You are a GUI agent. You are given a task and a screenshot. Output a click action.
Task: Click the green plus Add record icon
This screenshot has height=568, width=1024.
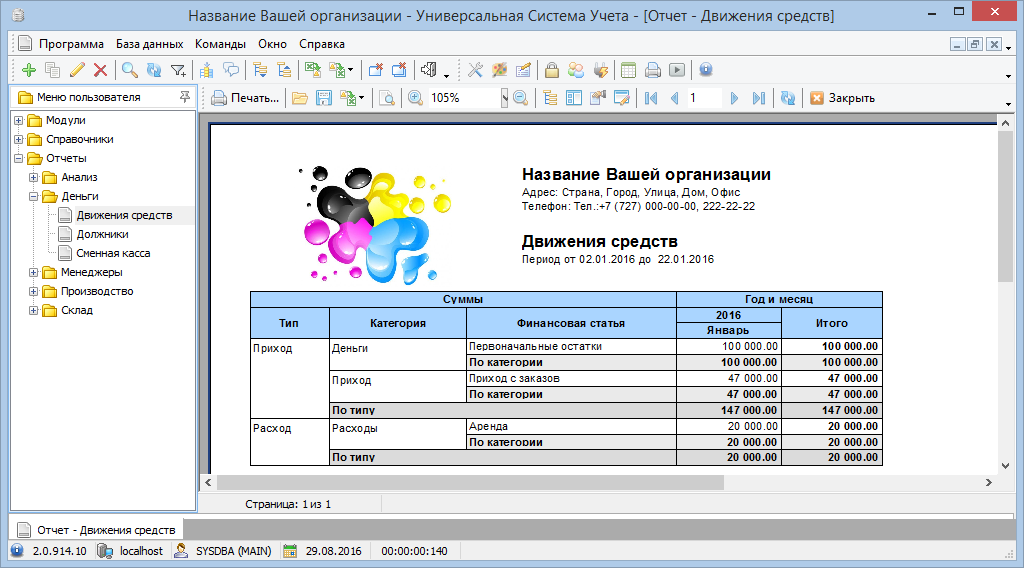[x=28, y=70]
